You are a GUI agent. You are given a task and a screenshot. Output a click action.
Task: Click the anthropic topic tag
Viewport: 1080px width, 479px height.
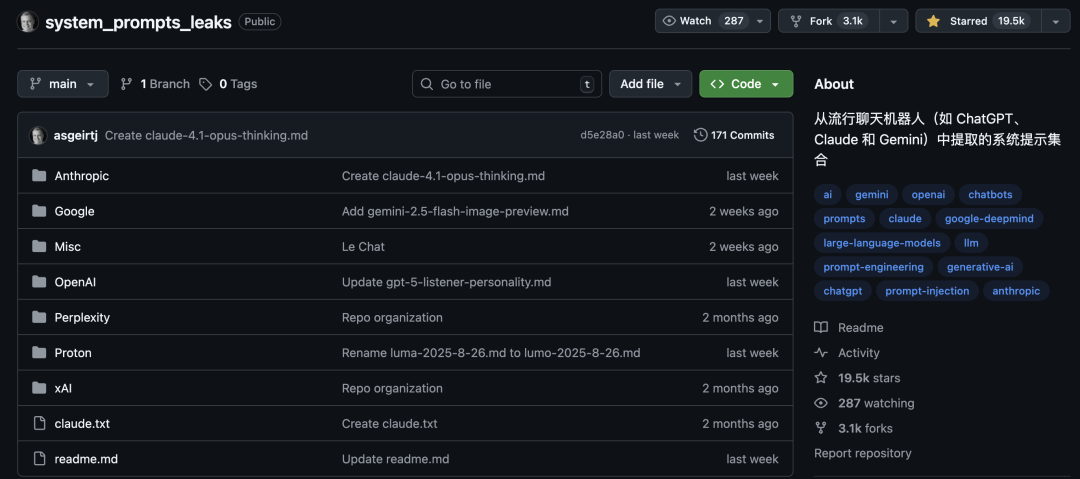point(1016,291)
